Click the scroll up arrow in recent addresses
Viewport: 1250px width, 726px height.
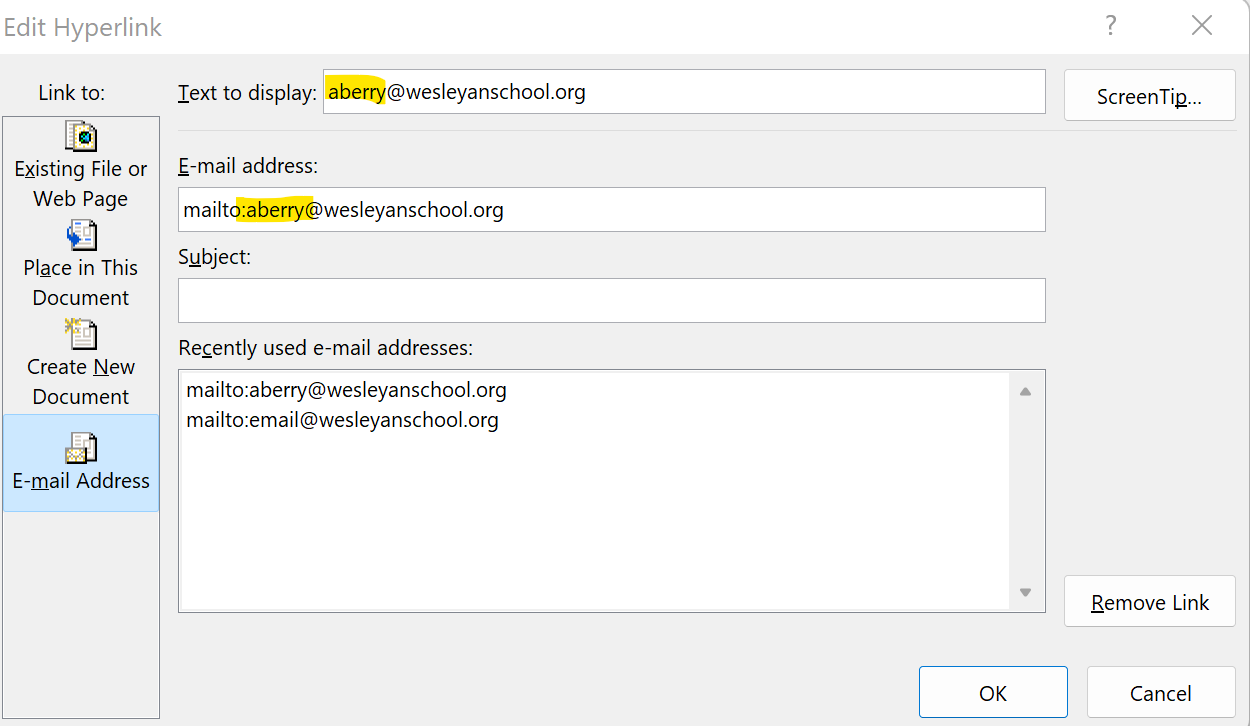pyautogui.click(x=1025, y=391)
